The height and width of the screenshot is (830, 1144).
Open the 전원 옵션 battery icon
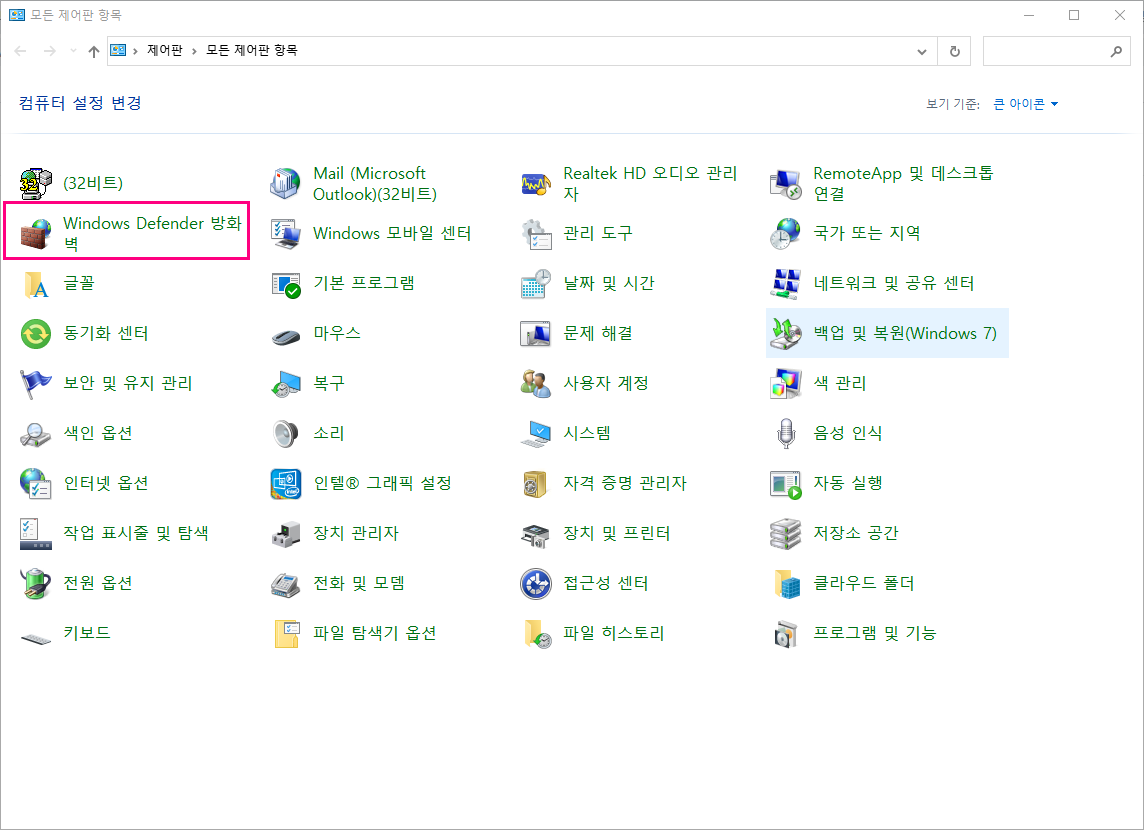pos(36,583)
